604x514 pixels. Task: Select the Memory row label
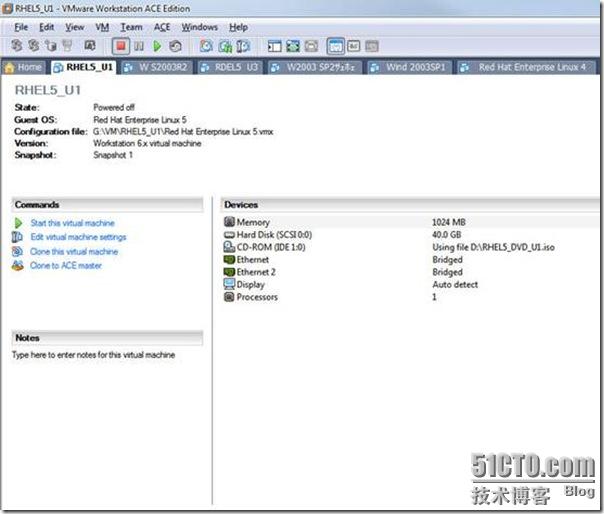253,222
